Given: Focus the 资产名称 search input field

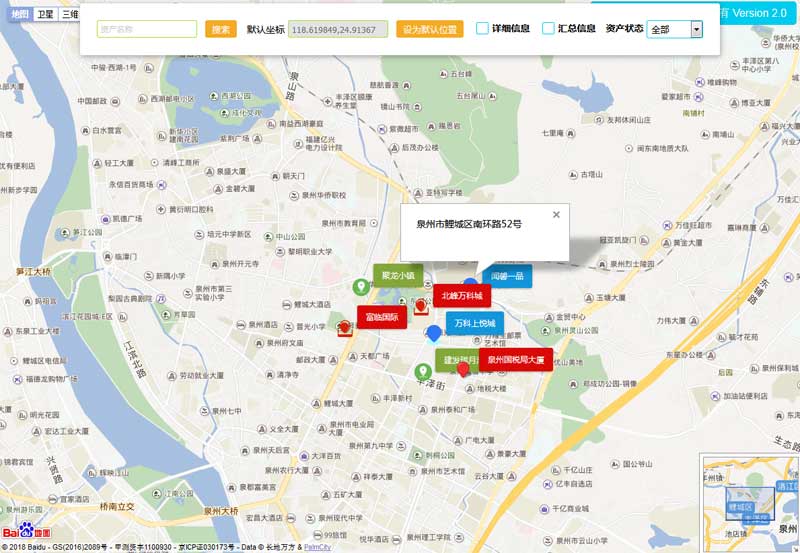Looking at the screenshot, I should pos(147,29).
